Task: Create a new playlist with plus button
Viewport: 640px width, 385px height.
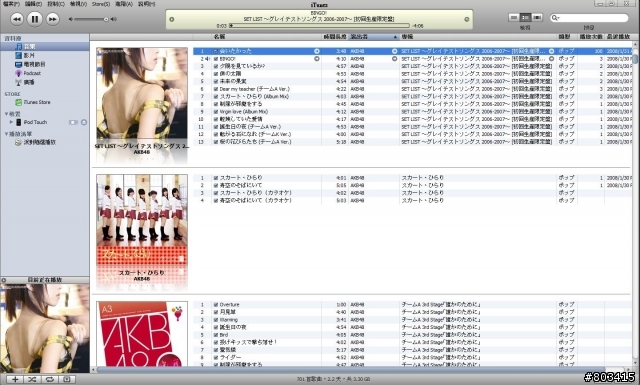Action: pyautogui.click(x=15, y=379)
